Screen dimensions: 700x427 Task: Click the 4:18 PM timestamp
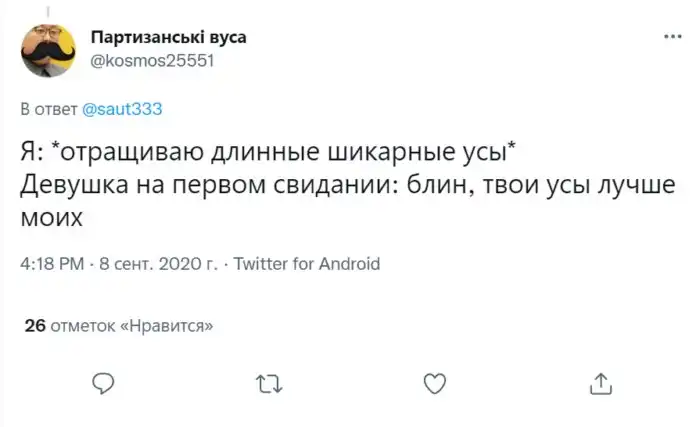pyautogui.click(x=52, y=265)
